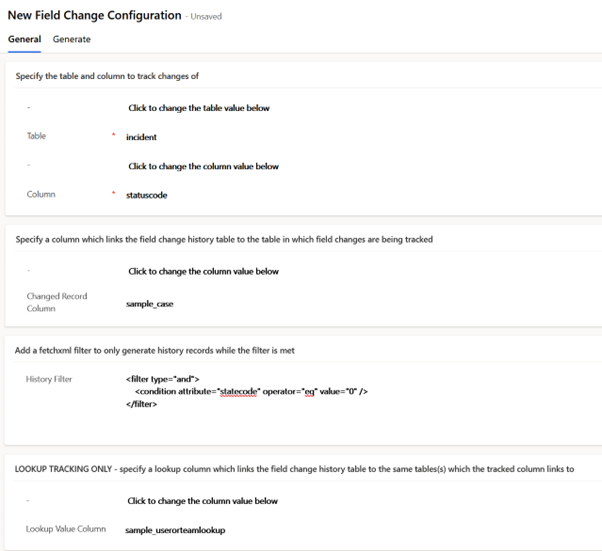Click the change column link above sample_case

[x=203, y=271]
